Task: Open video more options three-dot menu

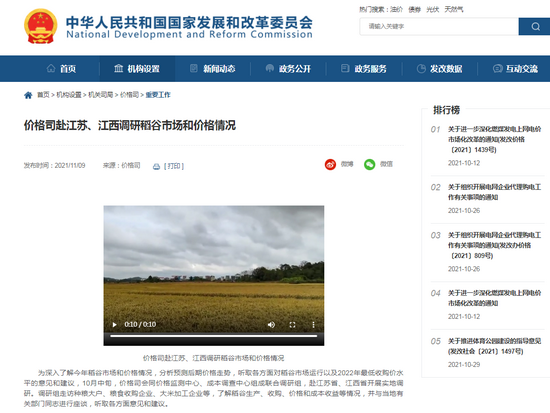Action: point(313,325)
